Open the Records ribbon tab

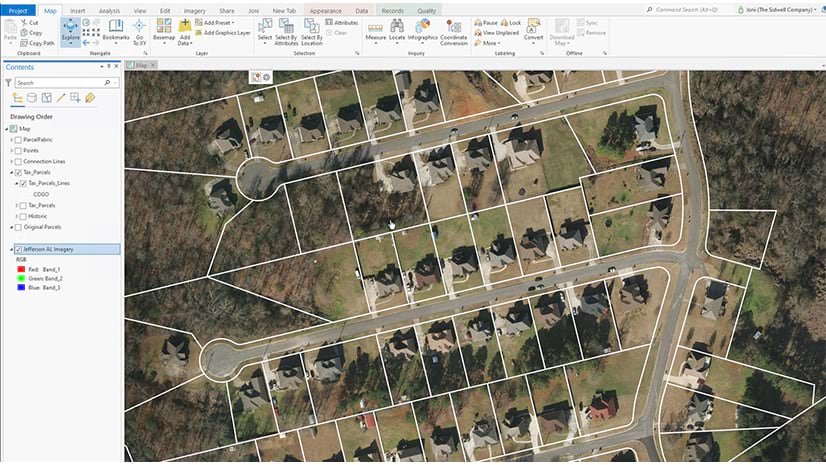point(392,11)
